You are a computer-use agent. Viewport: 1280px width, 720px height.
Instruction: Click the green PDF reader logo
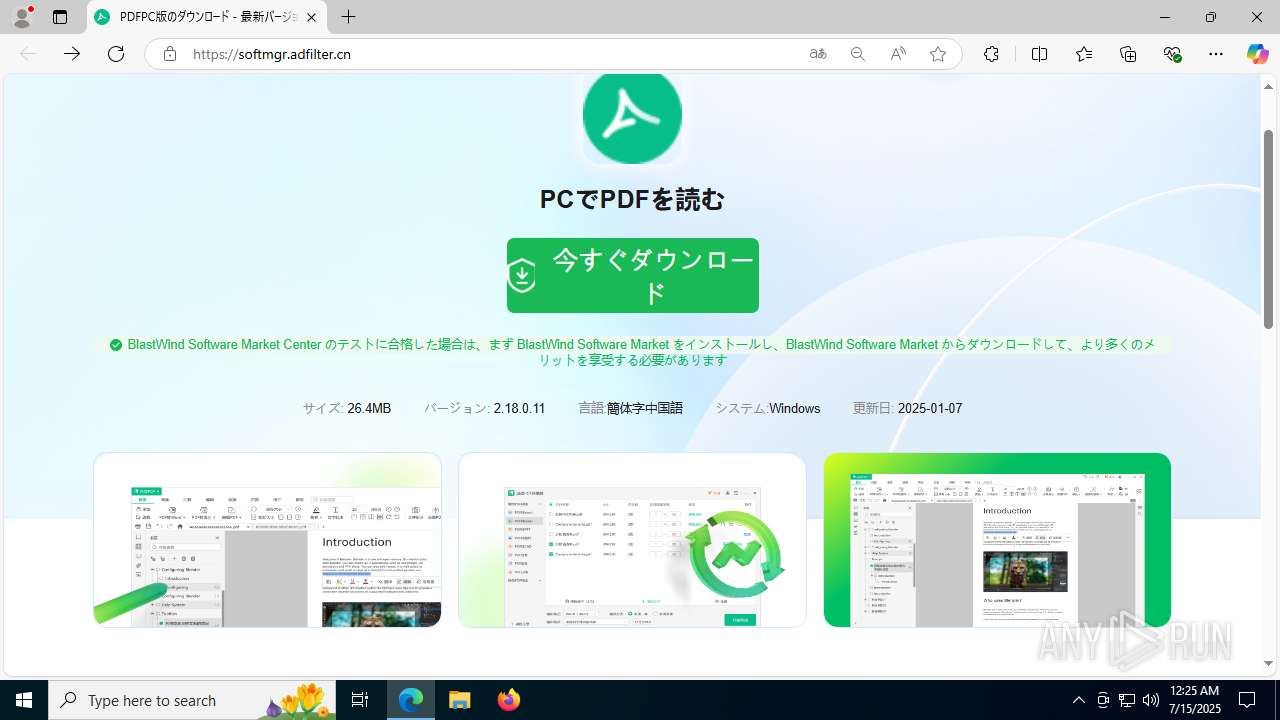(x=632, y=117)
